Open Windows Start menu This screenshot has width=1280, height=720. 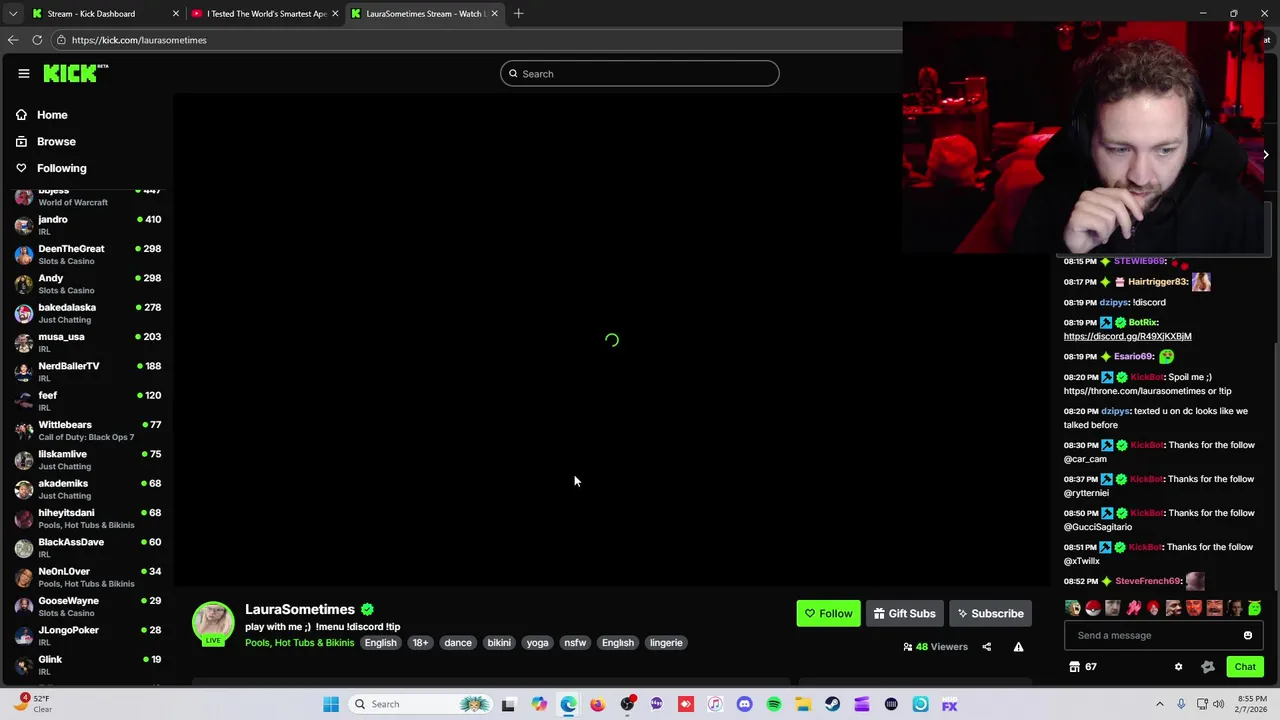(x=331, y=704)
